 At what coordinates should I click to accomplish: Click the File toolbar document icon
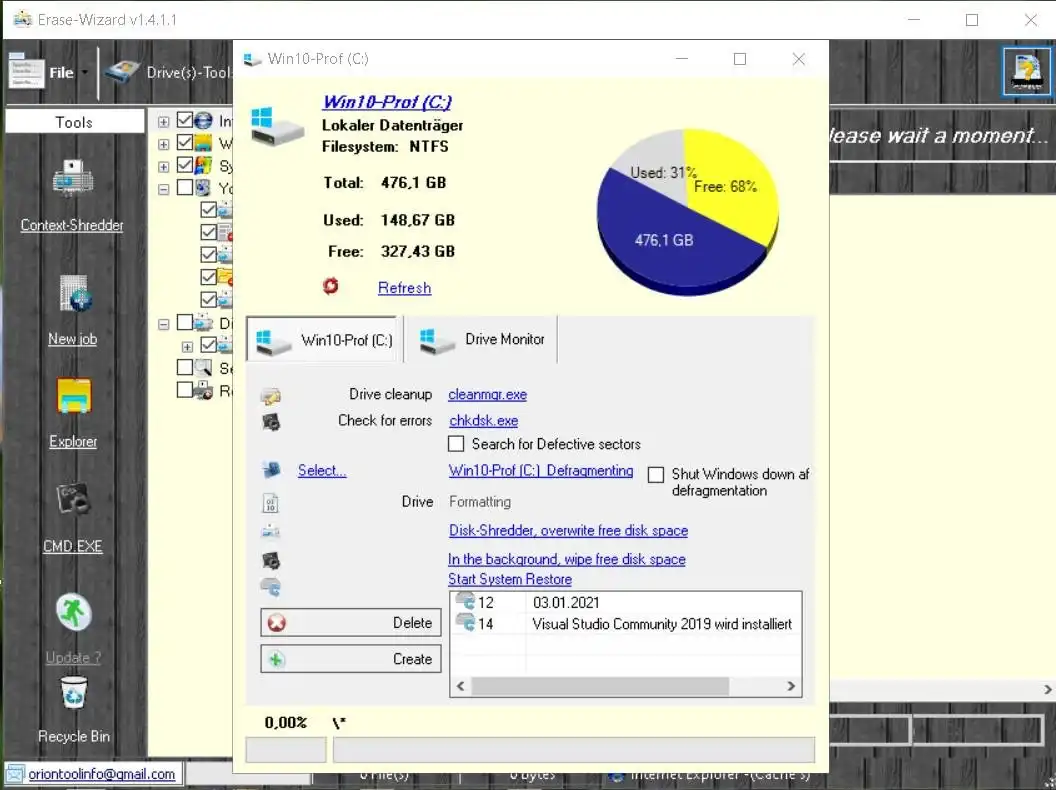26,71
